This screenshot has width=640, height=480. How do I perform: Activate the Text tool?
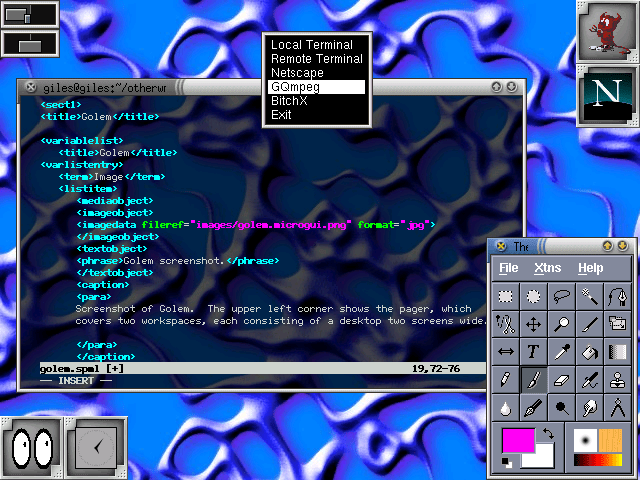[534, 352]
